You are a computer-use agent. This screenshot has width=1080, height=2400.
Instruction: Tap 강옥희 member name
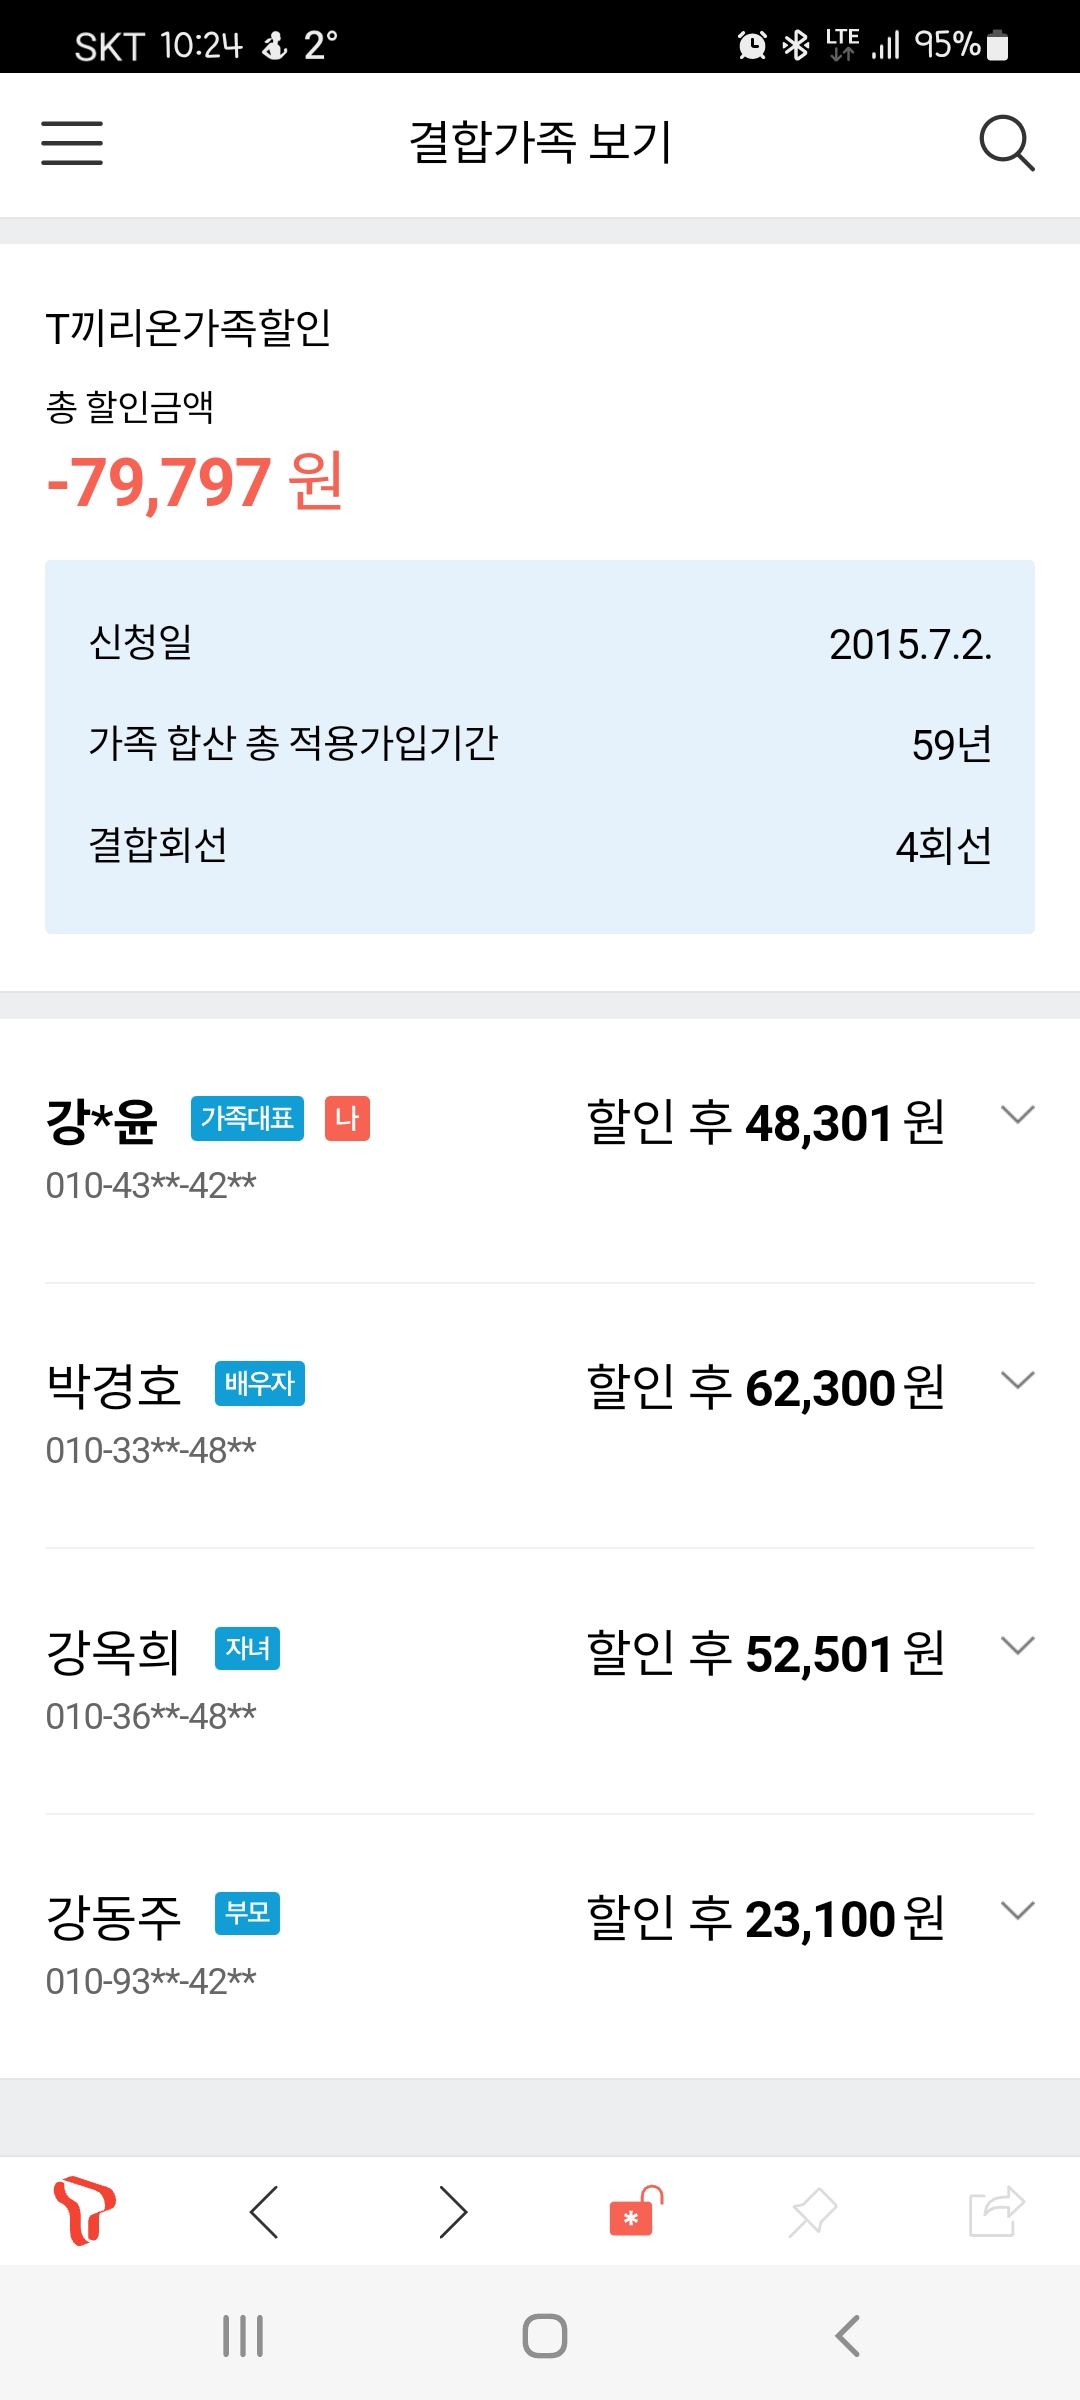pos(113,1652)
